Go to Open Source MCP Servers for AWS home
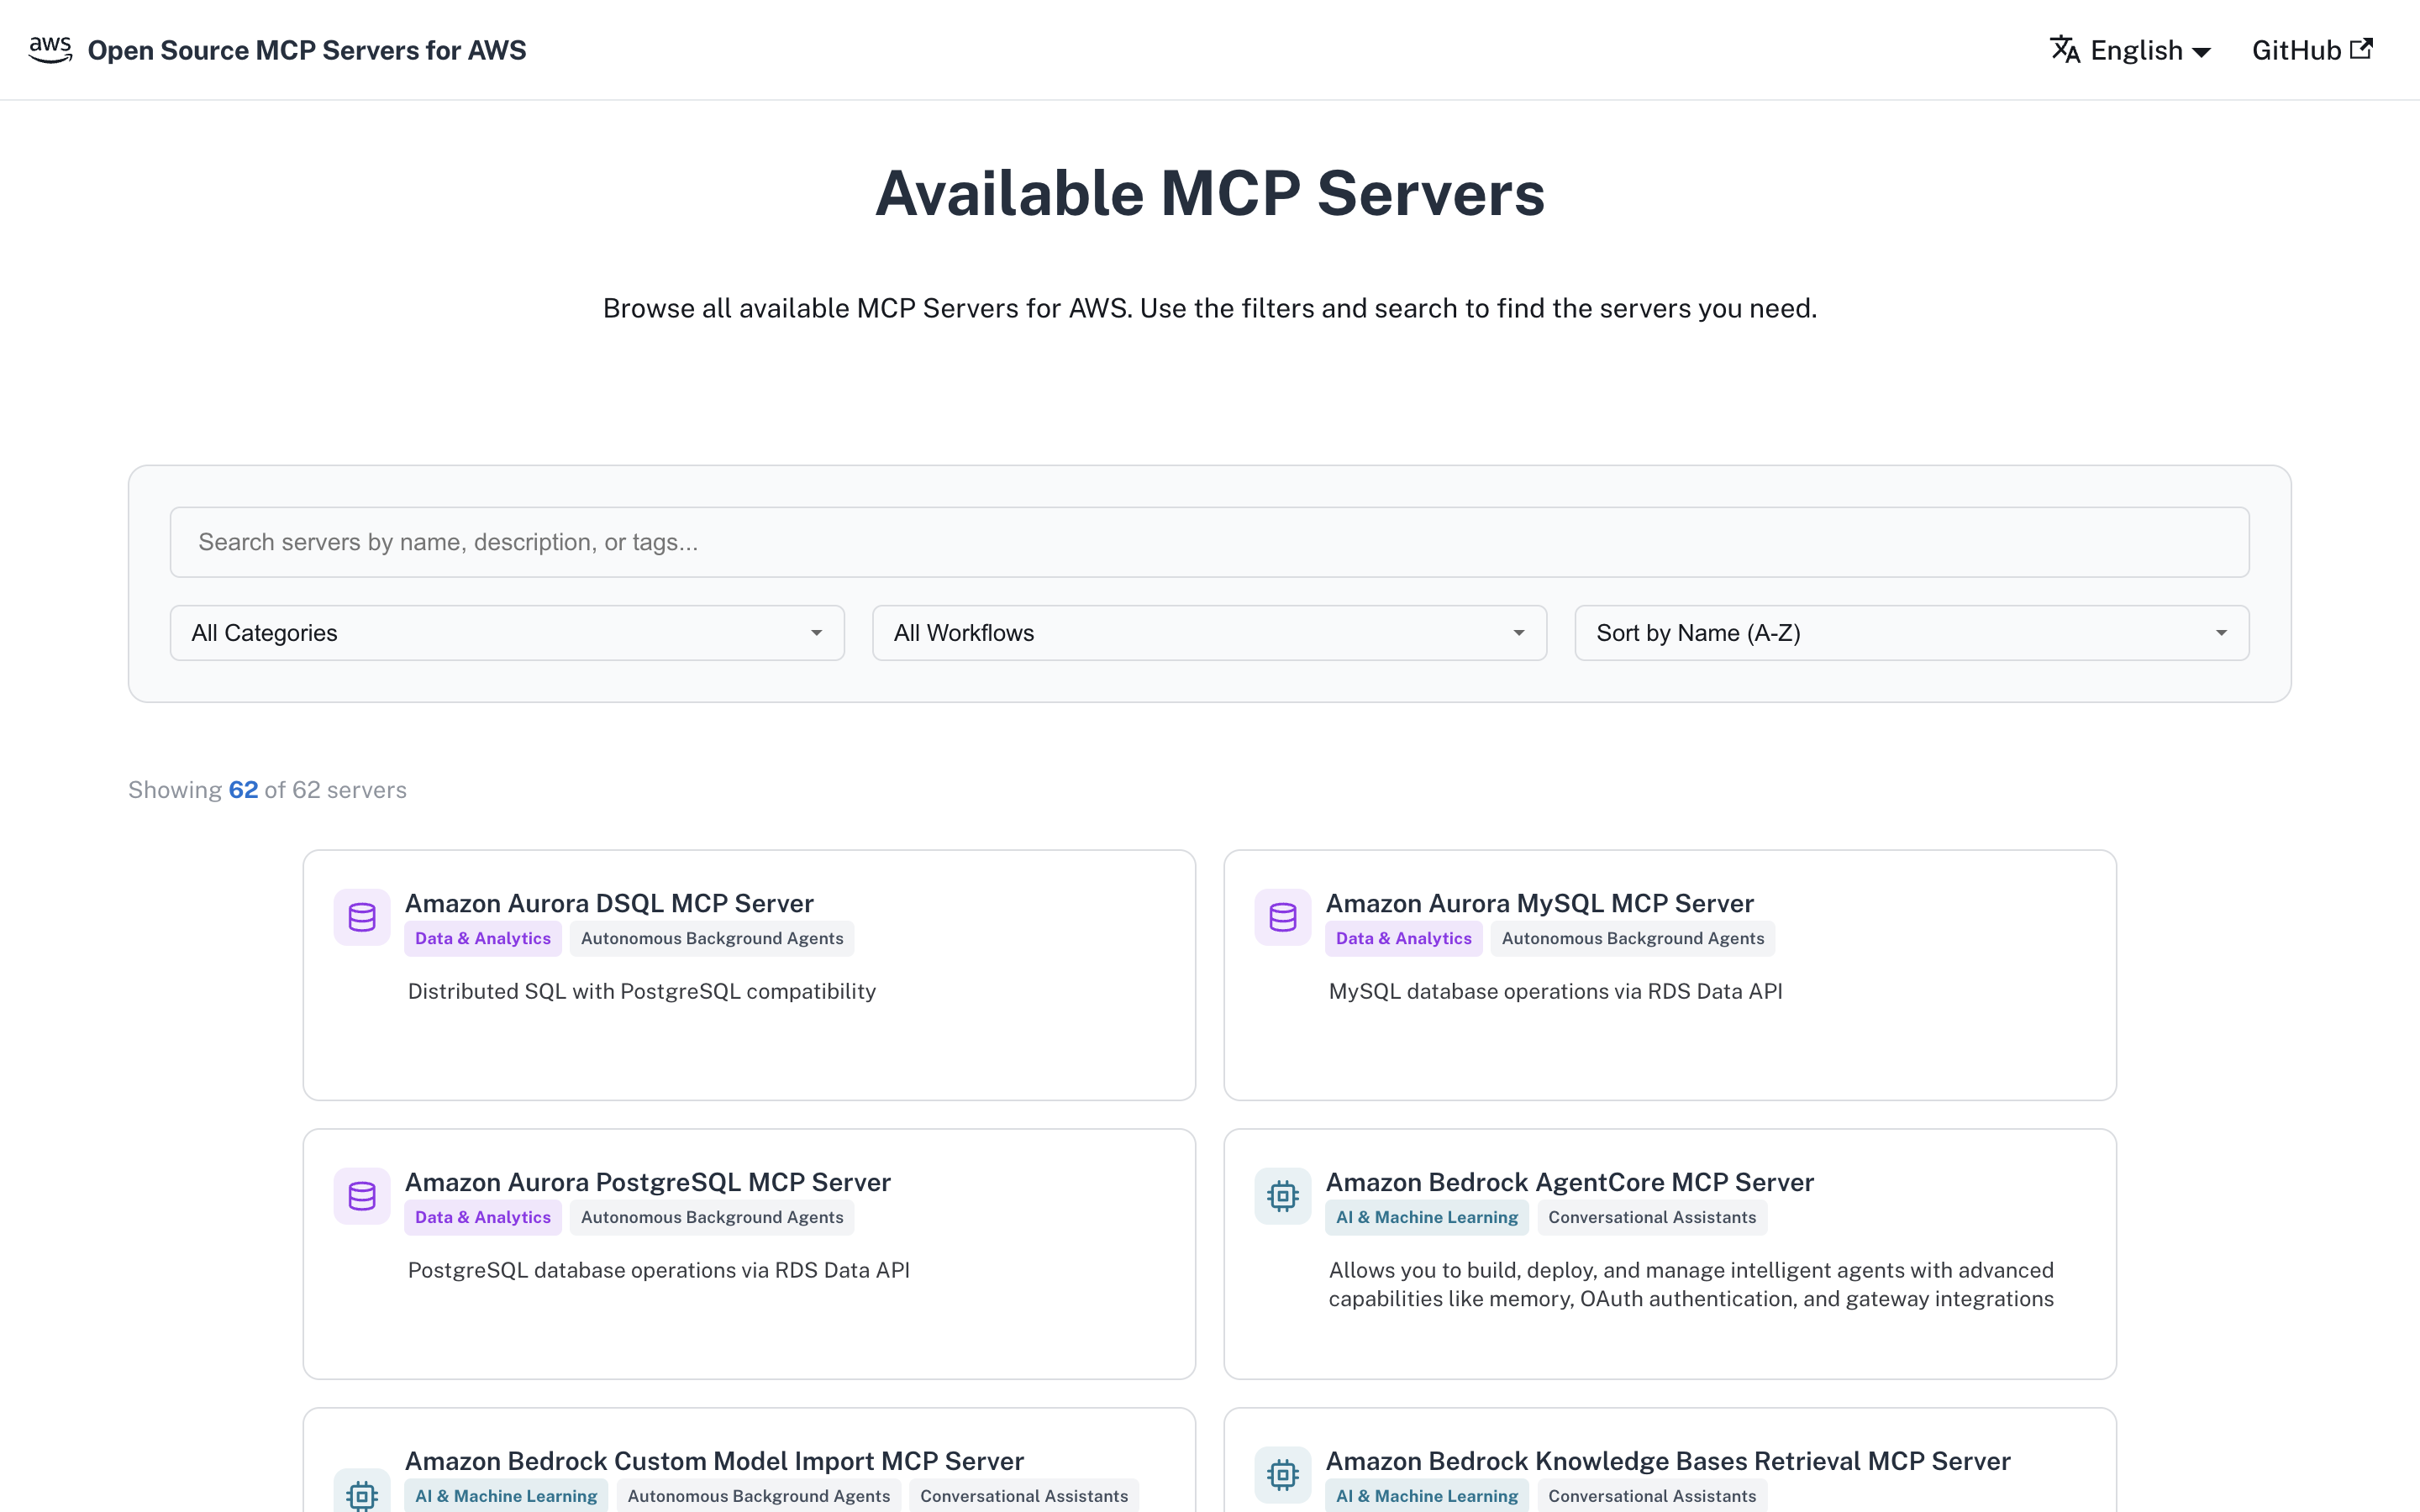 pos(278,50)
